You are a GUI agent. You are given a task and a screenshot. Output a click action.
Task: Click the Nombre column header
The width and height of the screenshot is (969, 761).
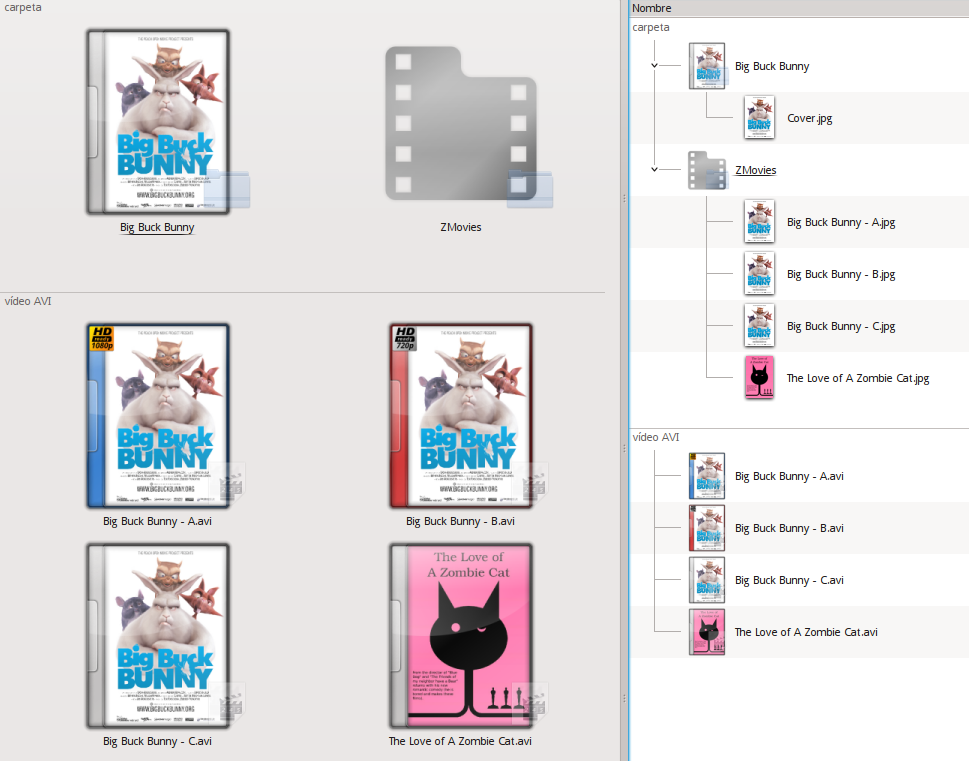(x=799, y=8)
